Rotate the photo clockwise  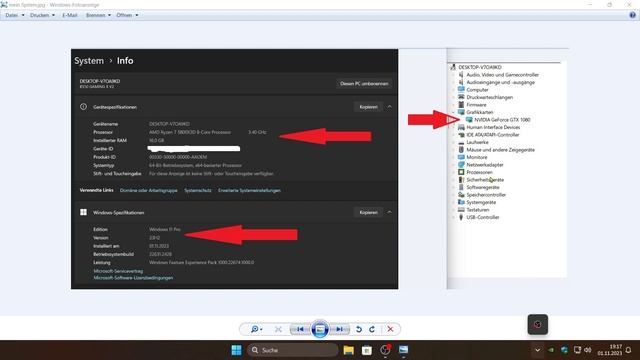(372, 329)
